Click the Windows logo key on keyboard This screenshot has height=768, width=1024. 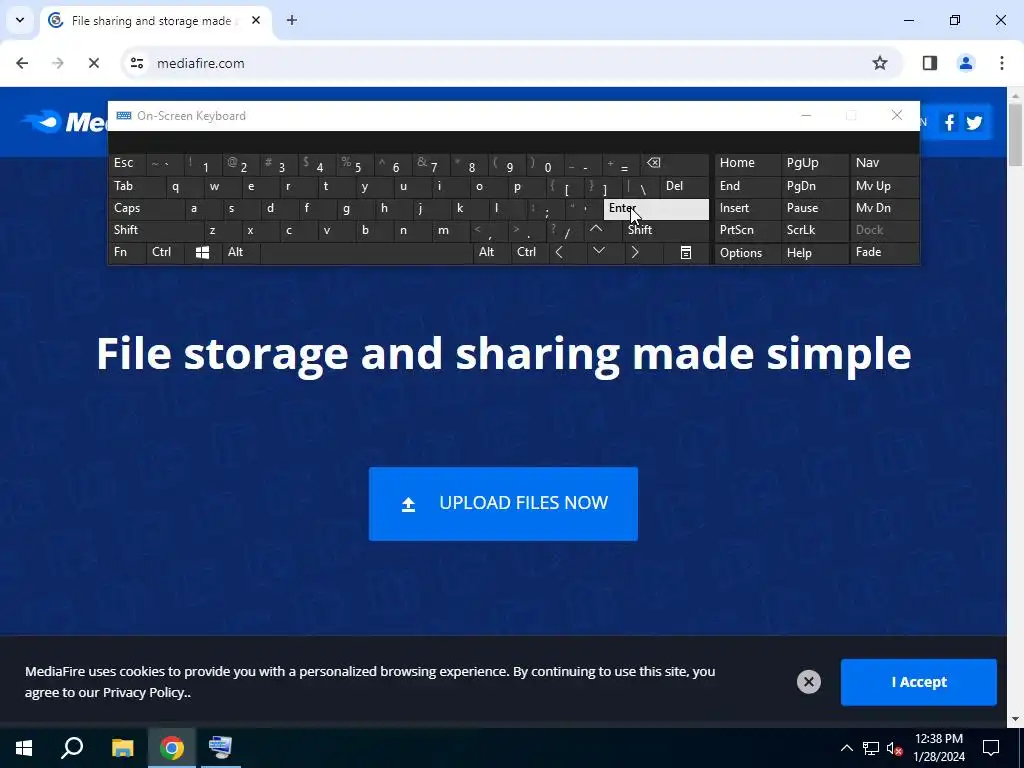[202, 253]
